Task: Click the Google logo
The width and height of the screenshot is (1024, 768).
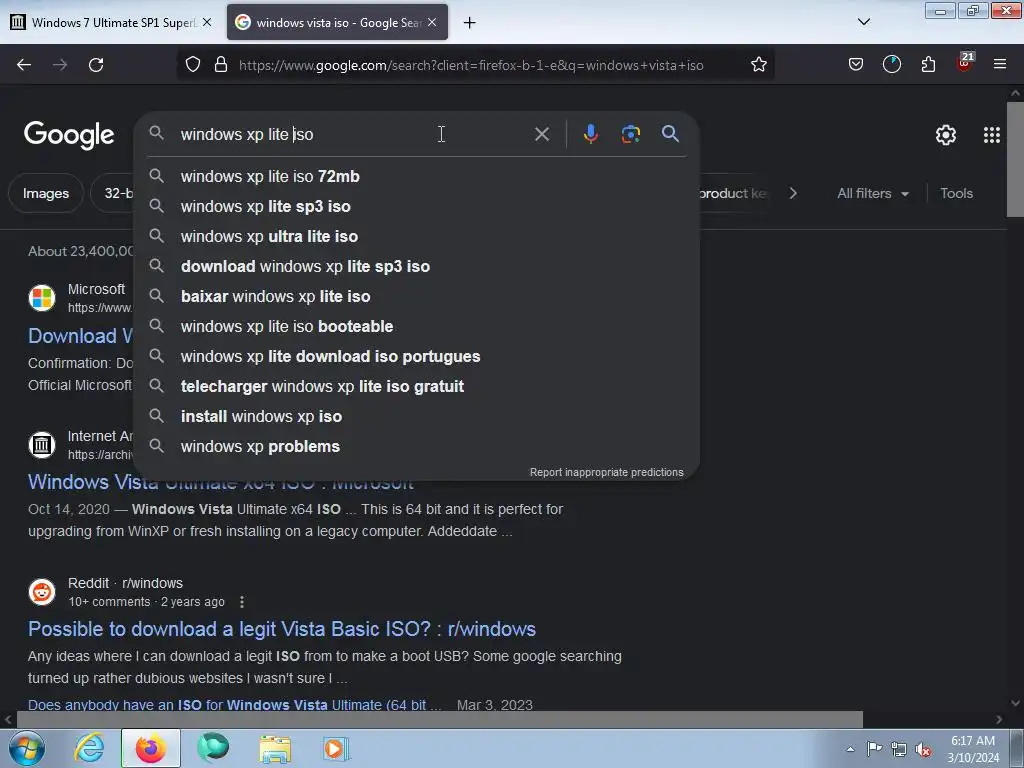Action: (69, 135)
